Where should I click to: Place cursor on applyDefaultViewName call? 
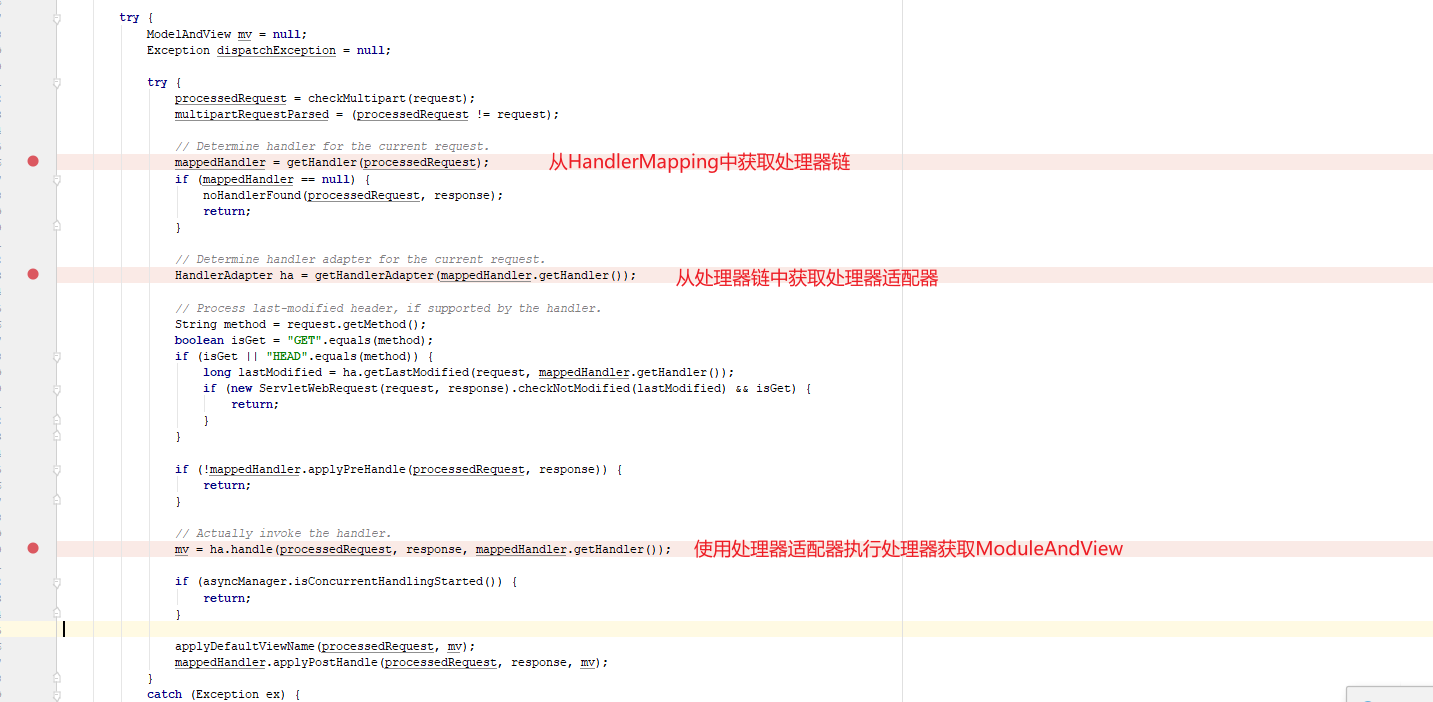click(244, 646)
